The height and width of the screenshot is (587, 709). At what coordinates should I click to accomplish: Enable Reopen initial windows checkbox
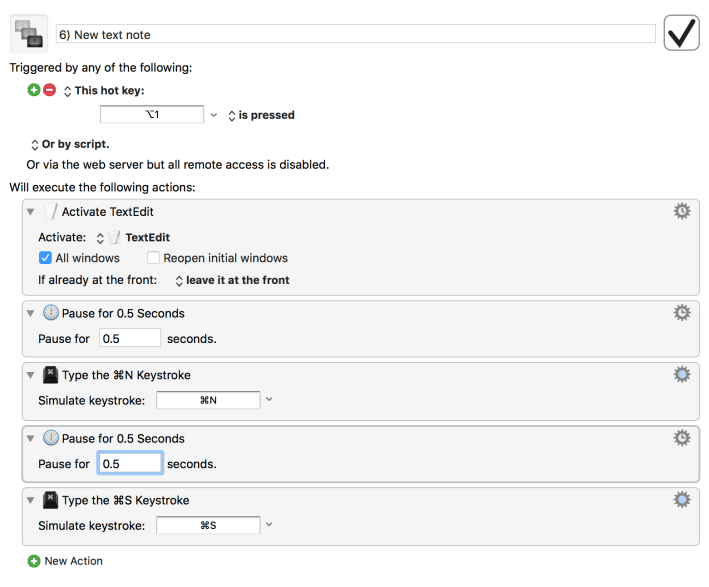pyautogui.click(x=153, y=258)
